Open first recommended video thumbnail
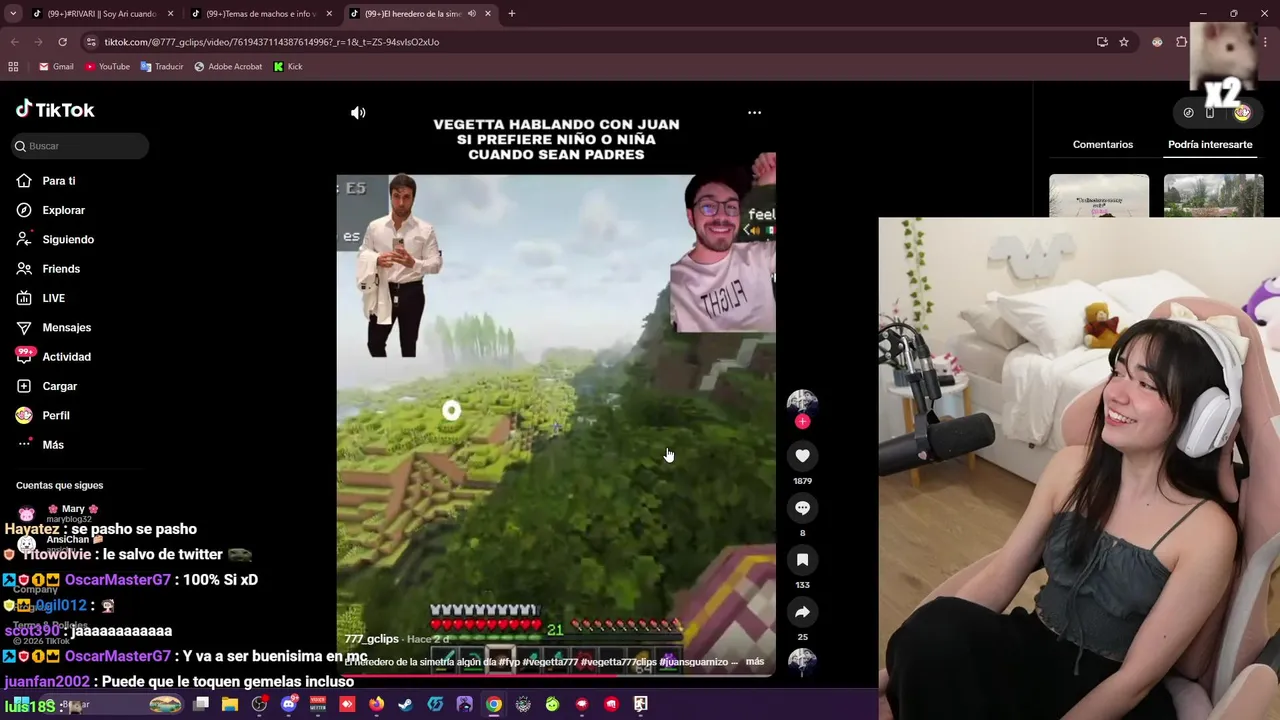The width and height of the screenshot is (1280, 720). click(x=1099, y=195)
